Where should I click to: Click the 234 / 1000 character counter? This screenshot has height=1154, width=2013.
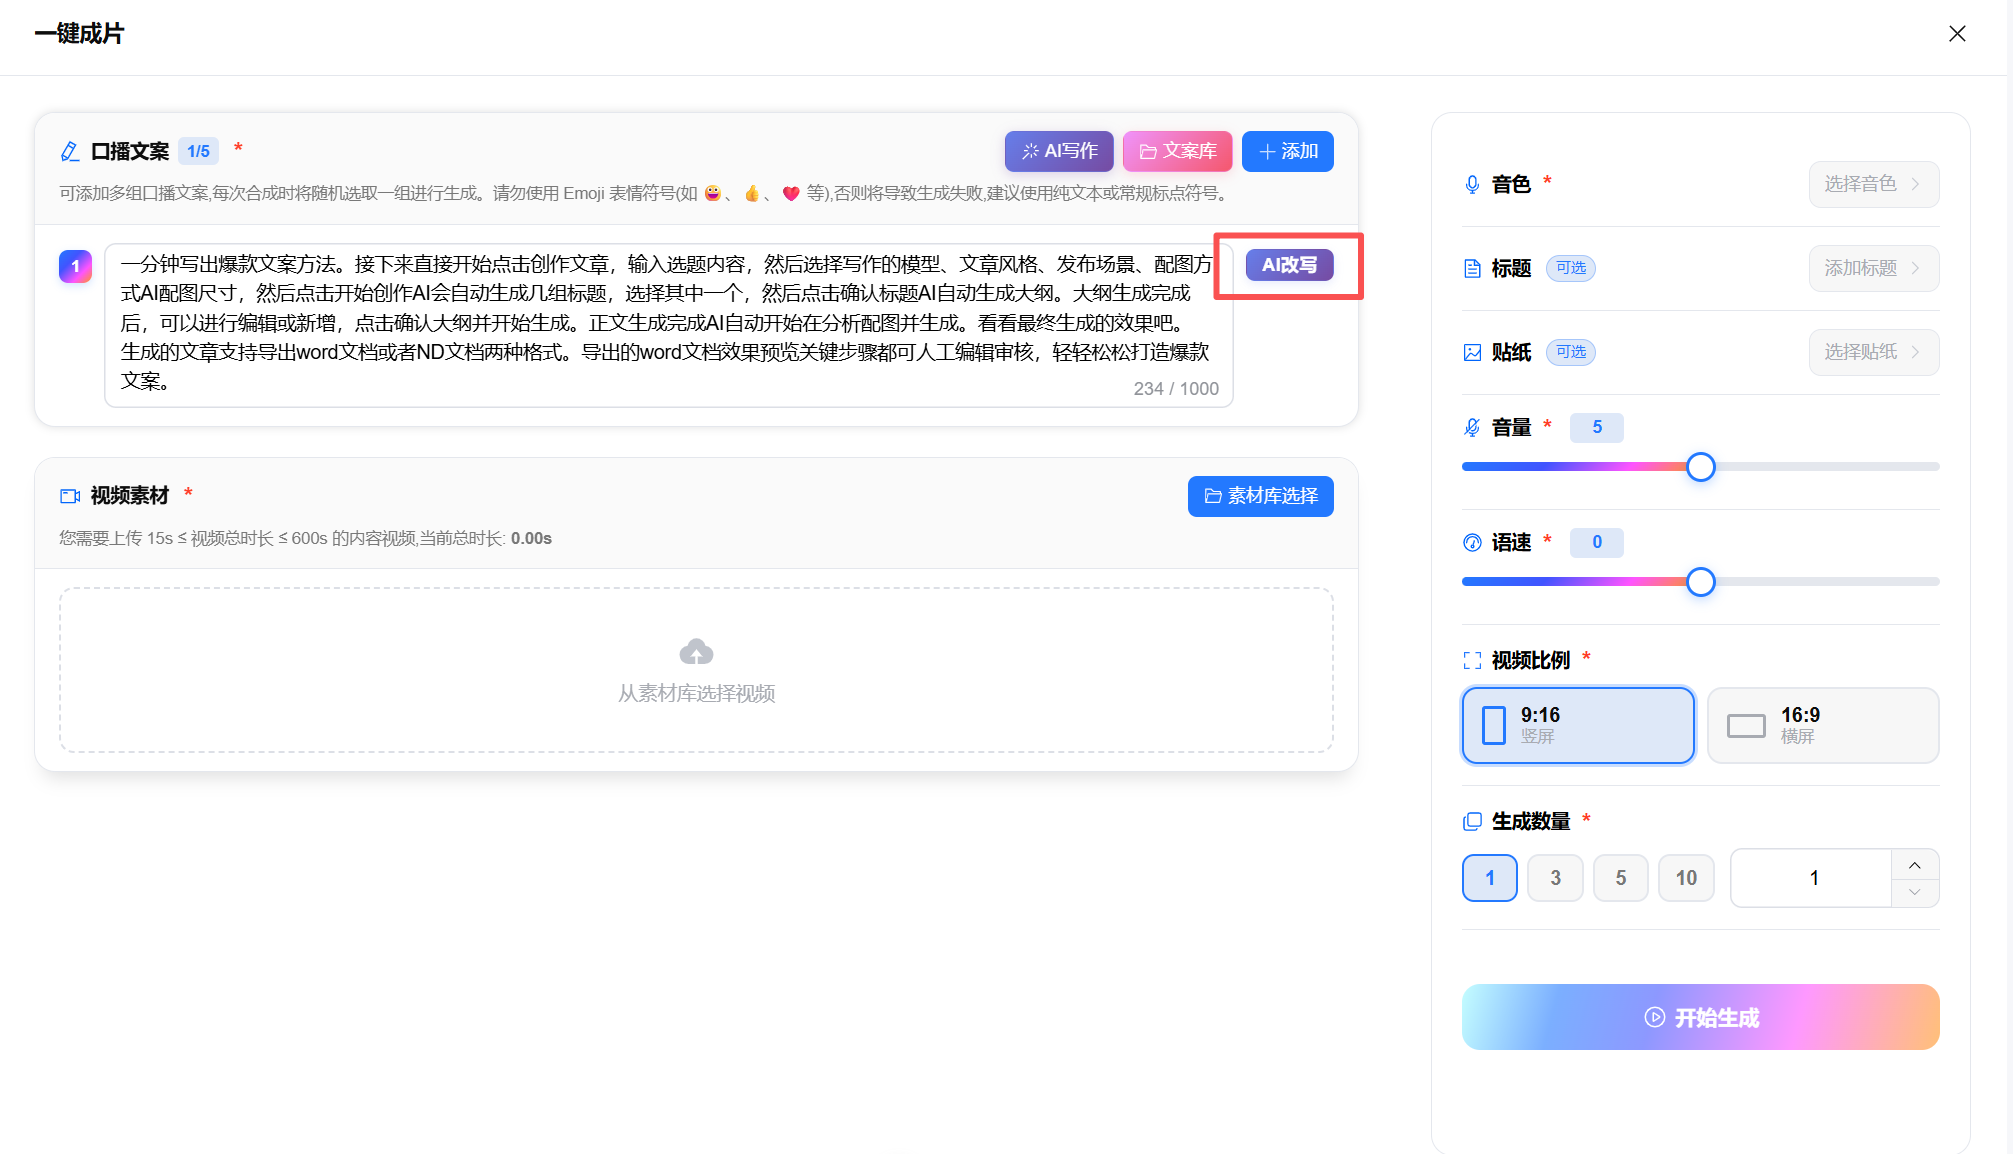[1176, 389]
